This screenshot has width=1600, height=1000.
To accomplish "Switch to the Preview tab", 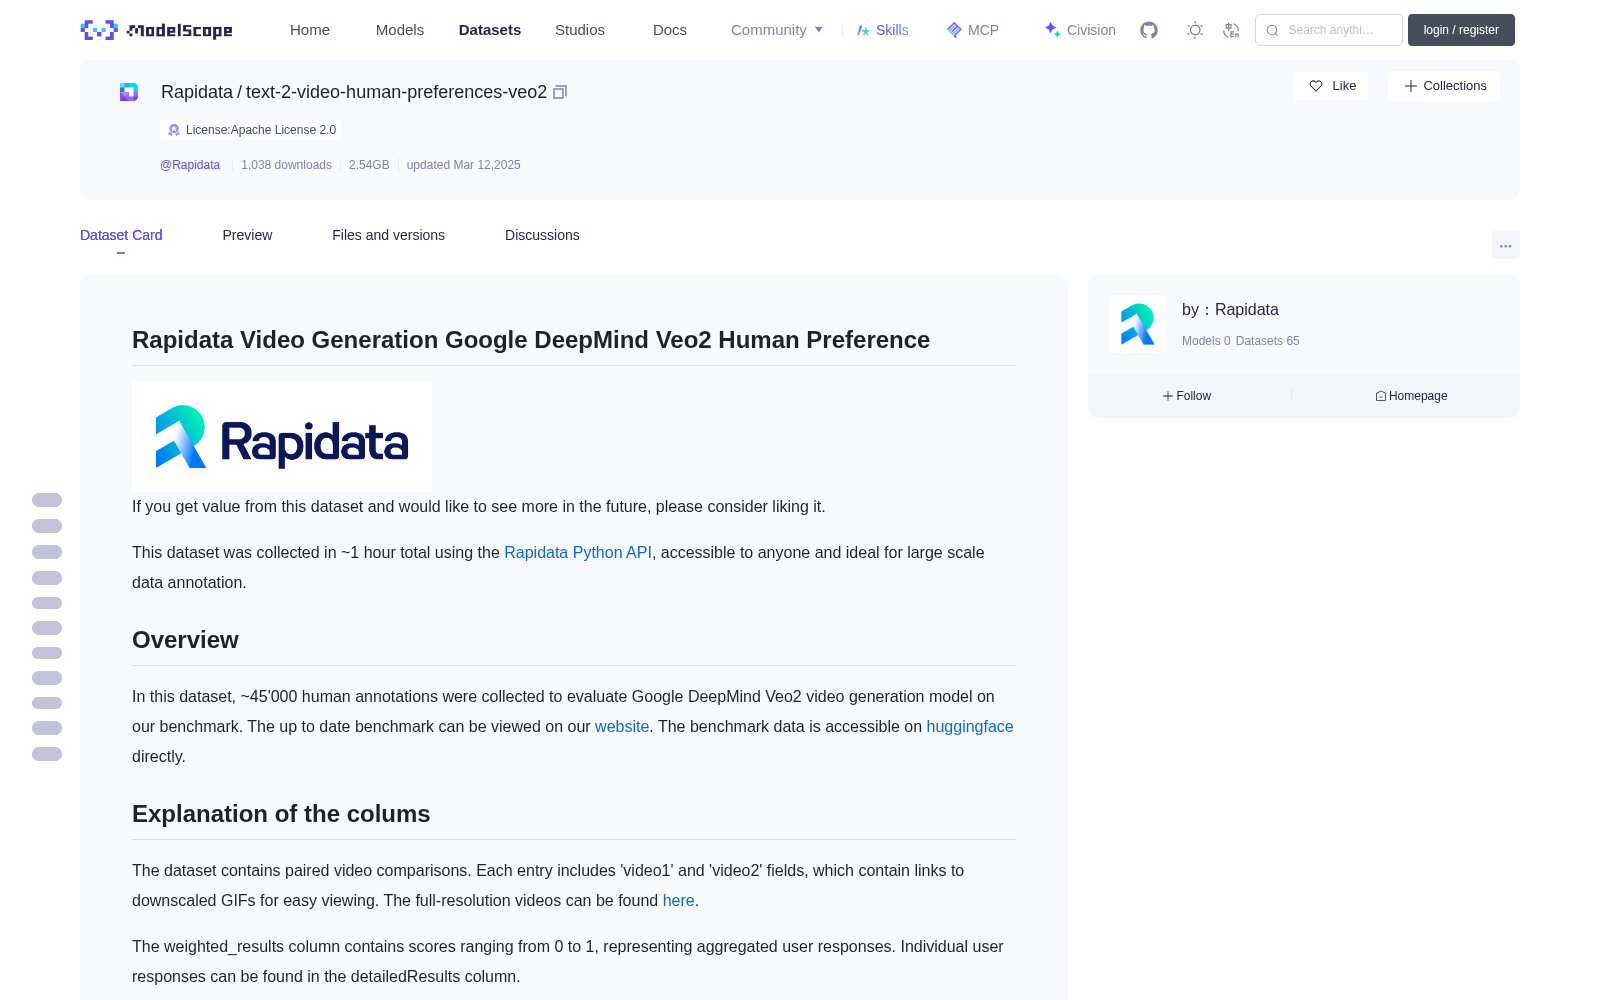I will click(x=247, y=235).
